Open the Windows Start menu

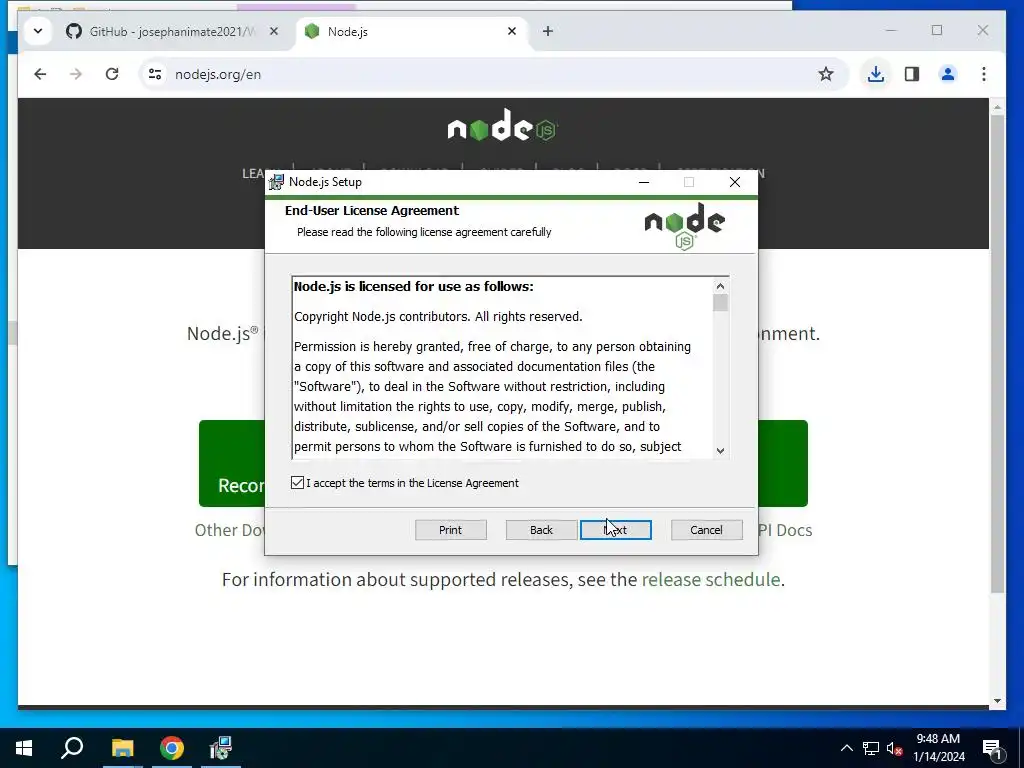click(x=24, y=748)
